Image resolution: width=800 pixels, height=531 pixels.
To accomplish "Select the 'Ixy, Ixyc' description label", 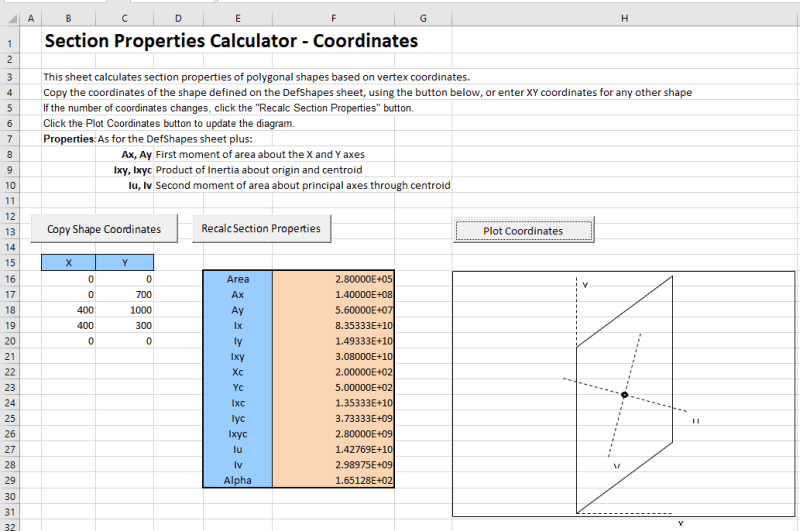I will 133,170.
